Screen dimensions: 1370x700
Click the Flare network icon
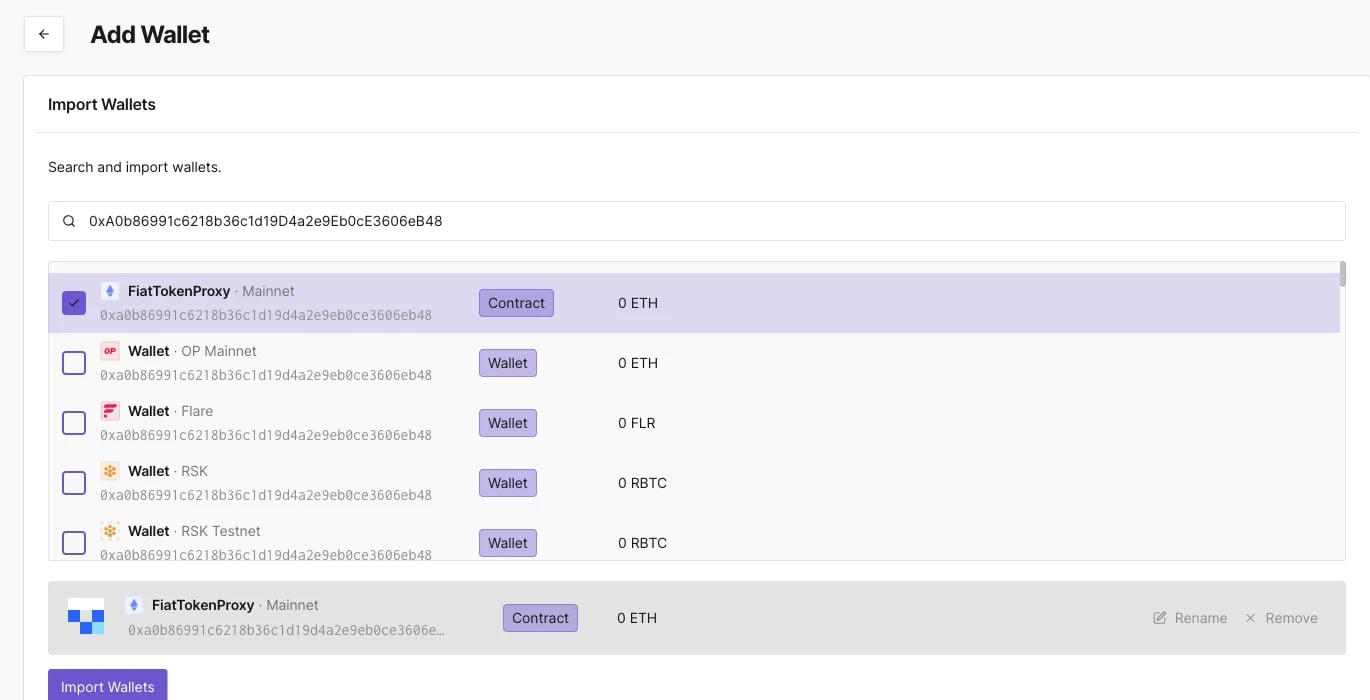110,411
